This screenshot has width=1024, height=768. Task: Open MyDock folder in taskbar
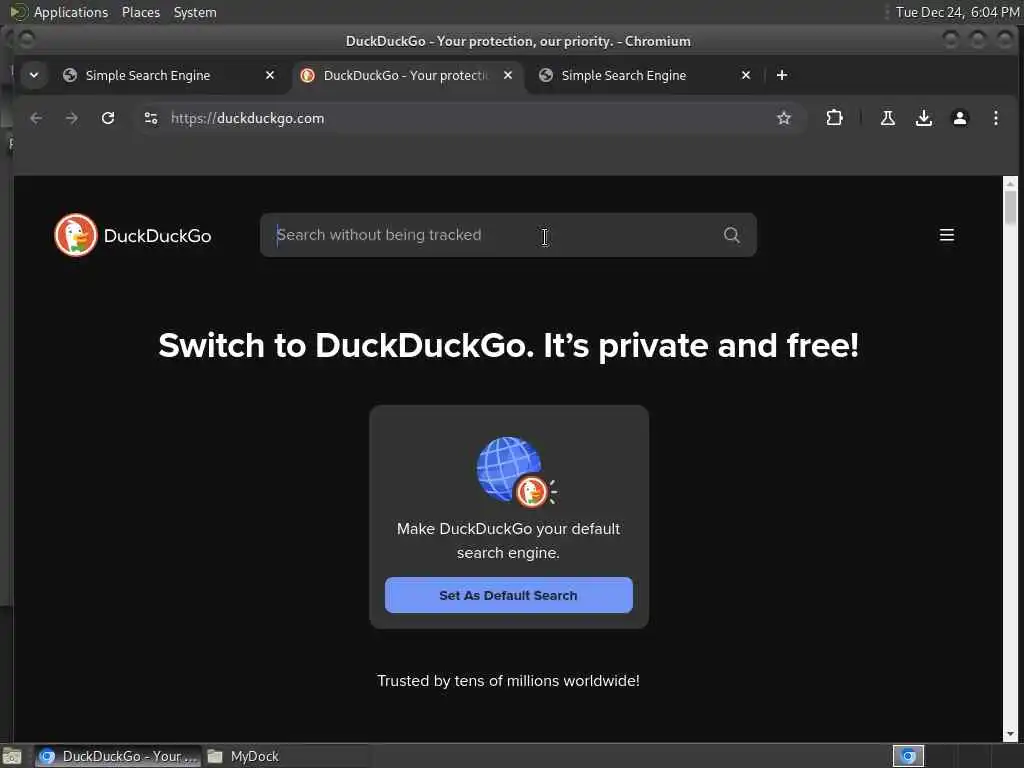coord(243,756)
